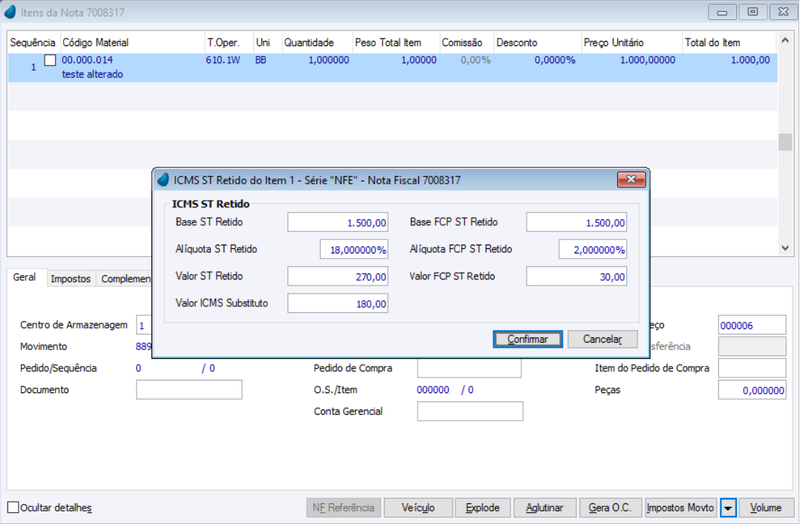Click the field containing 000006

click(x=752, y=325)
